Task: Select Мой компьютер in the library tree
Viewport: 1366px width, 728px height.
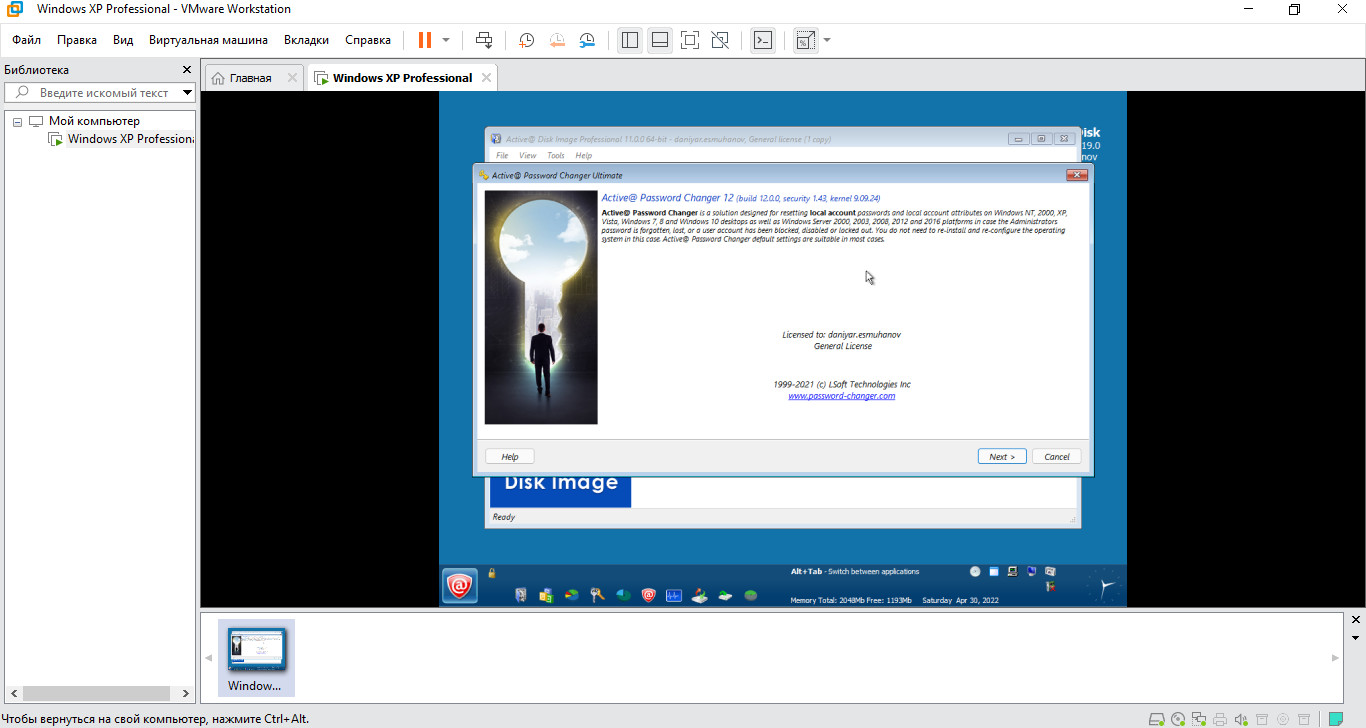Action: tap(95, 121)
